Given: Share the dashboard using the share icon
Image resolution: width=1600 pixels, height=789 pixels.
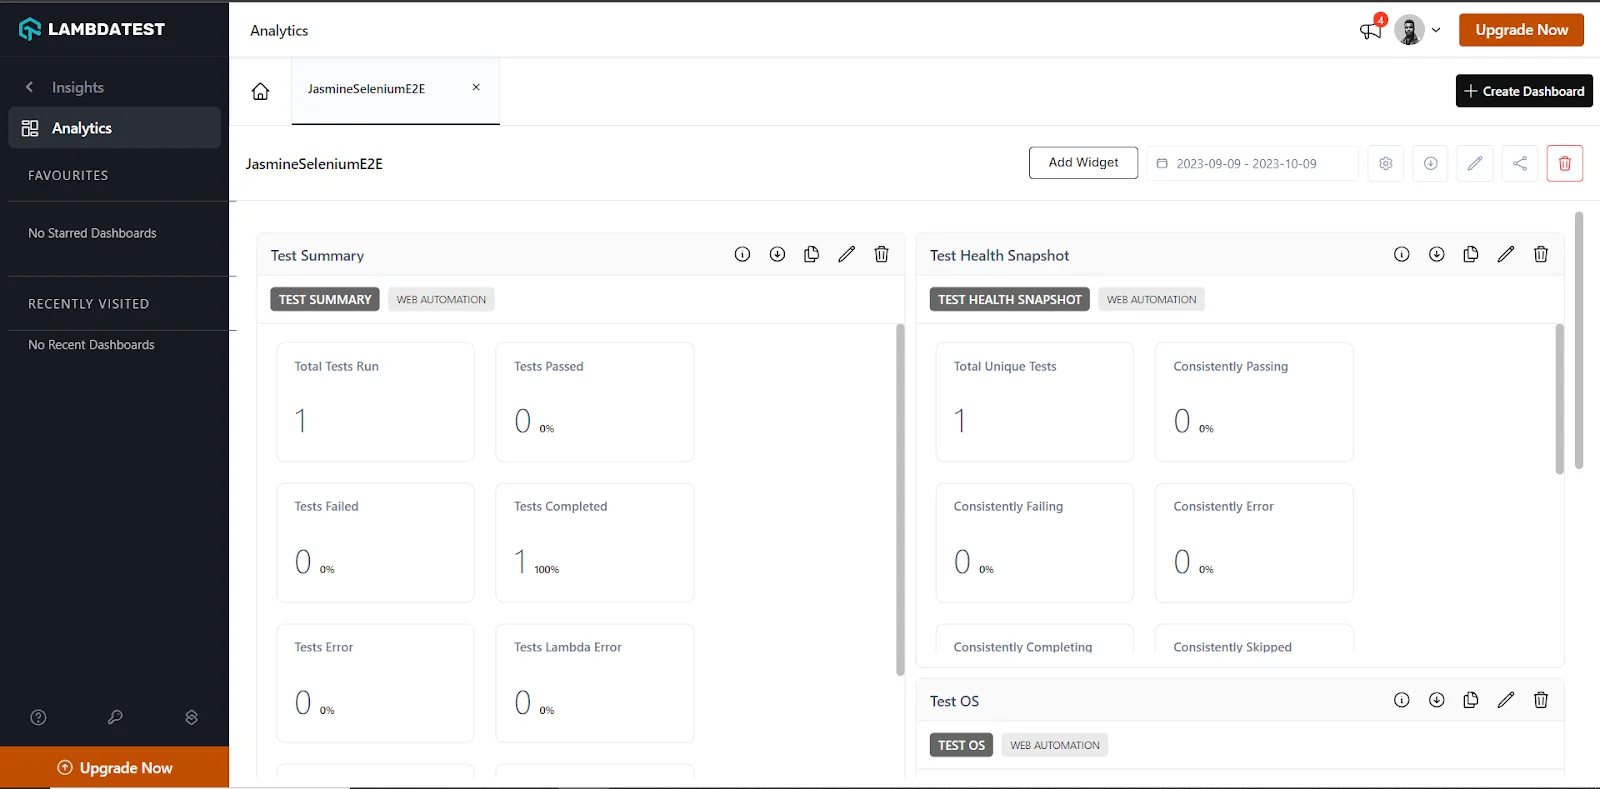Looking at the screenshot, I should (1520, 163).
